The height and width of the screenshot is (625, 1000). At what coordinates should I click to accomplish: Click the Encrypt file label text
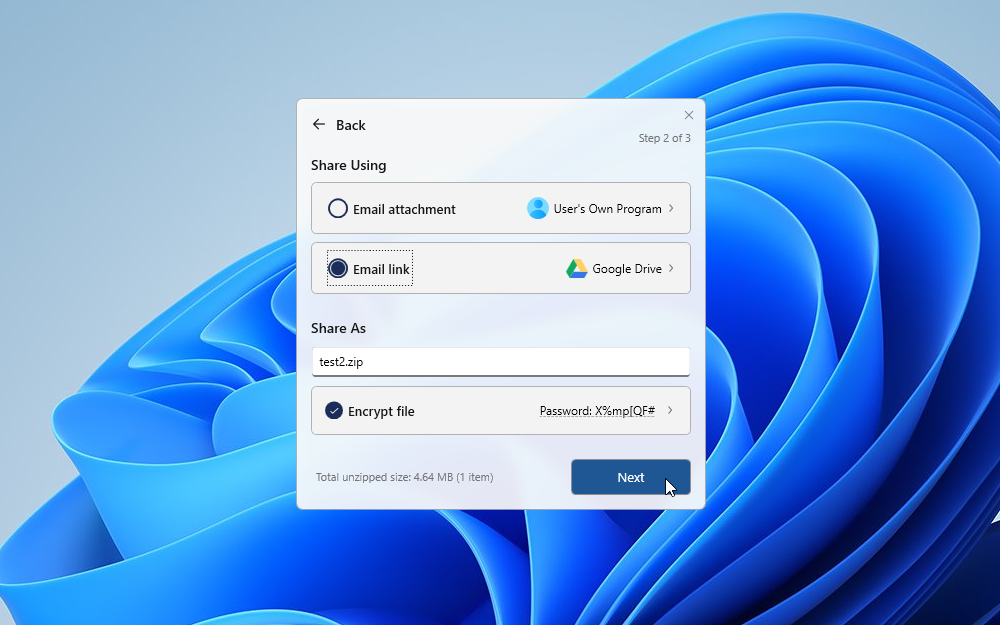(381, 412)
